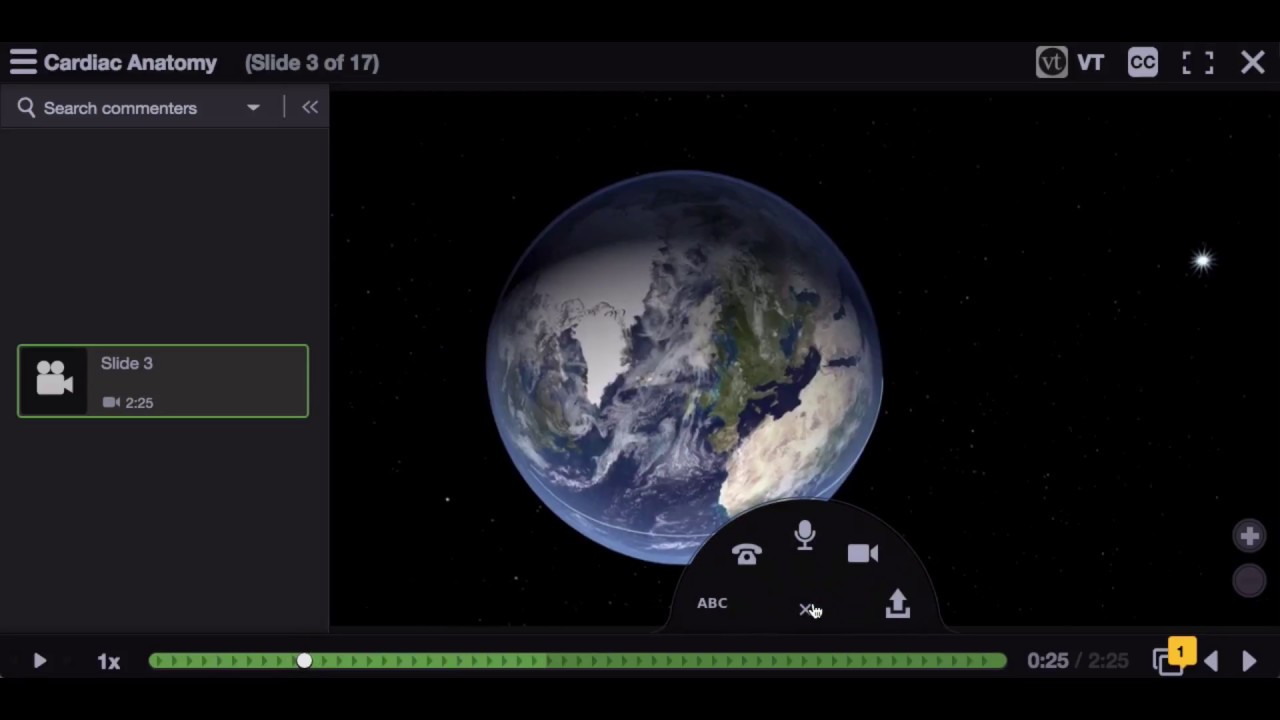The width and height of the screenshot is (1280, 720).
Task: Click the Cardiac Anatomy title
Action: [x=130, y=63]
